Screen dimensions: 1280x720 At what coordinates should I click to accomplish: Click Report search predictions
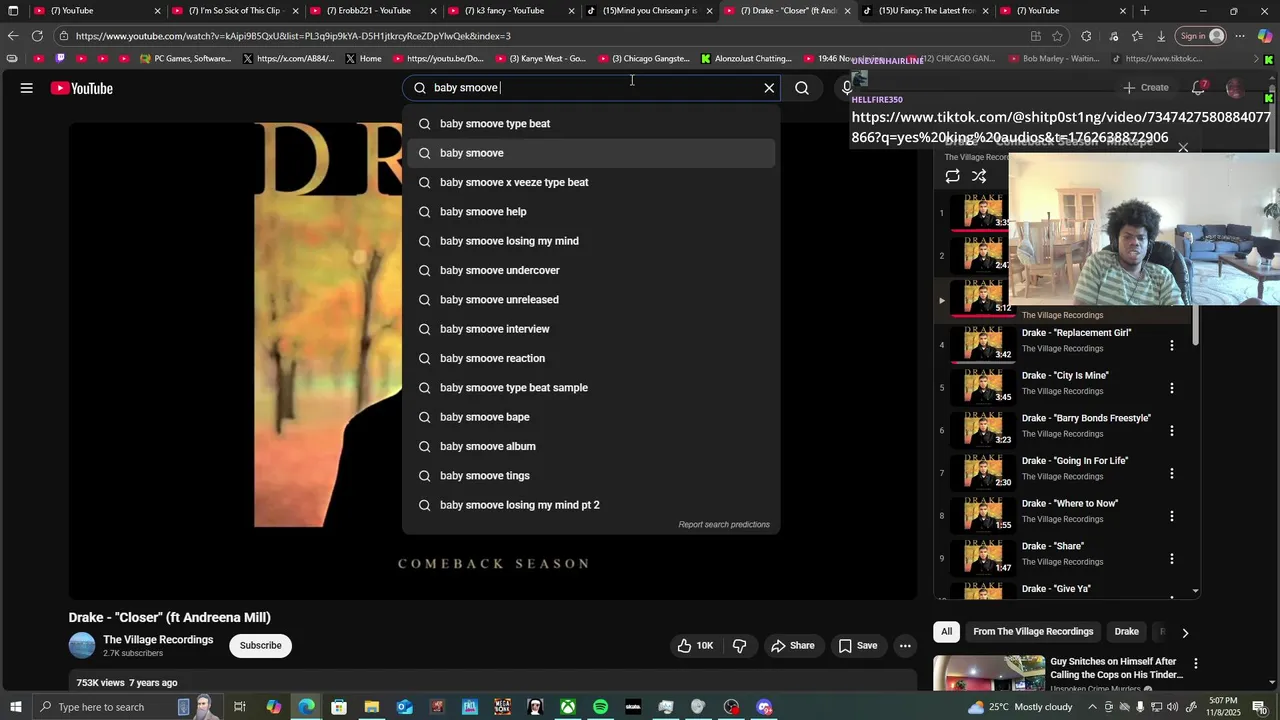(724, 525)
